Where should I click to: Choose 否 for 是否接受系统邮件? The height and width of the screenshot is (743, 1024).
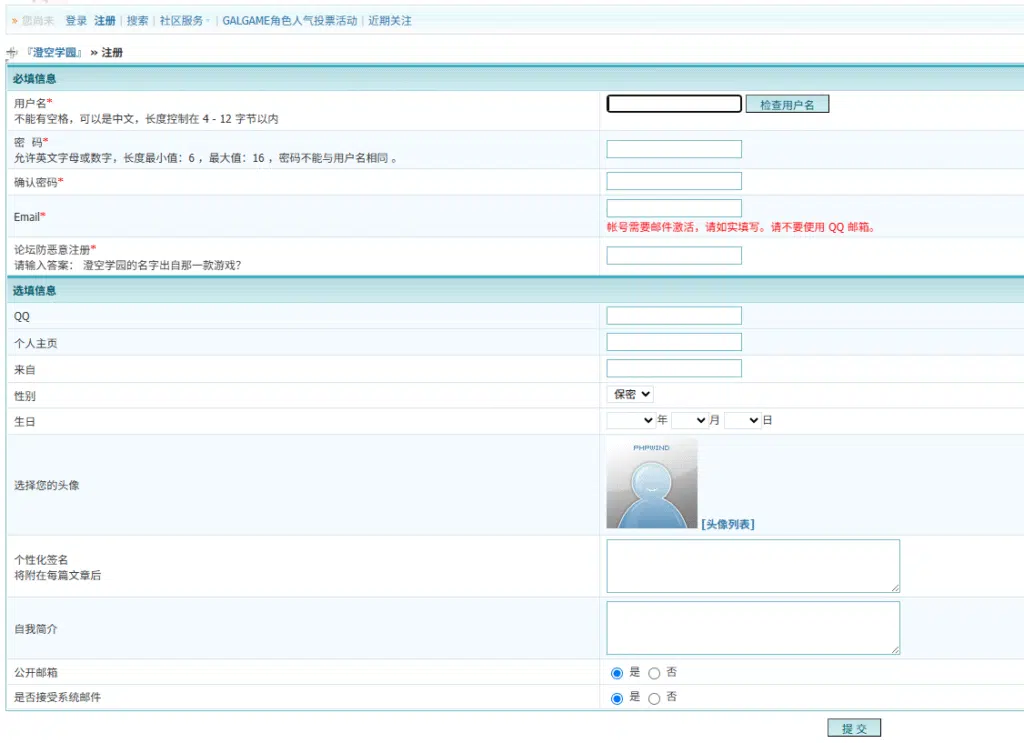click(654, 698)
